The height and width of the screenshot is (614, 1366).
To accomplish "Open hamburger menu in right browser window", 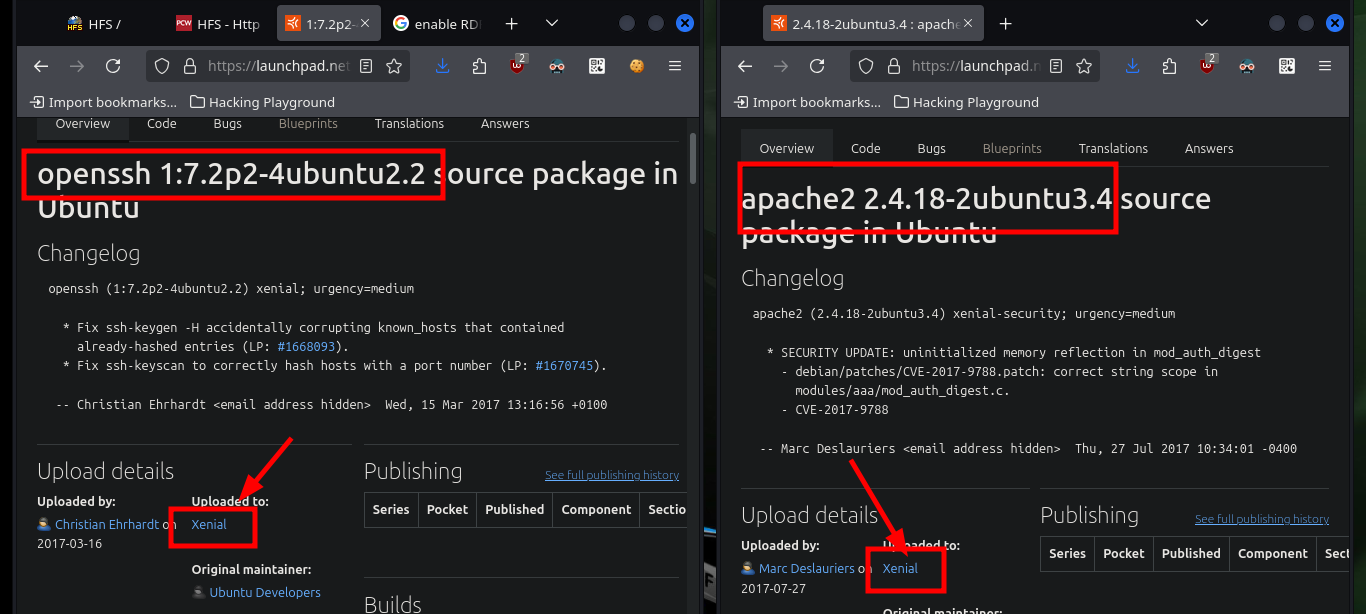I will tap(1325, 66).
